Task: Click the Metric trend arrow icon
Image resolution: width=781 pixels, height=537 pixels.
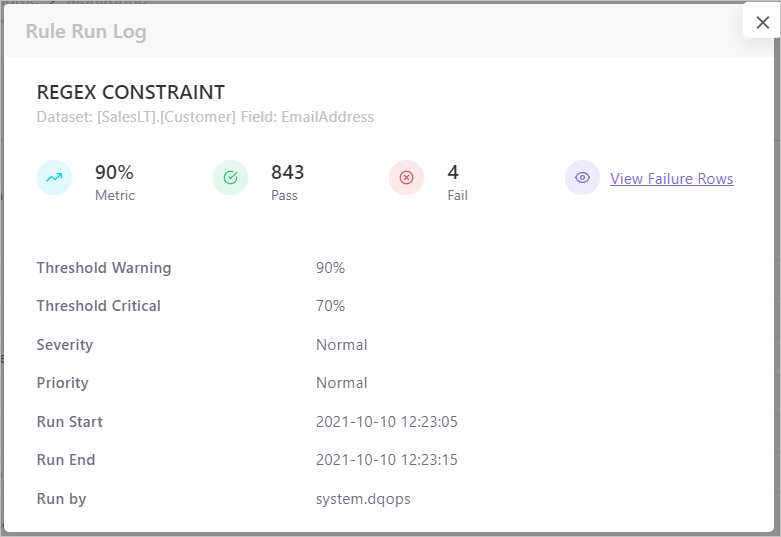Action: point(54,178)
